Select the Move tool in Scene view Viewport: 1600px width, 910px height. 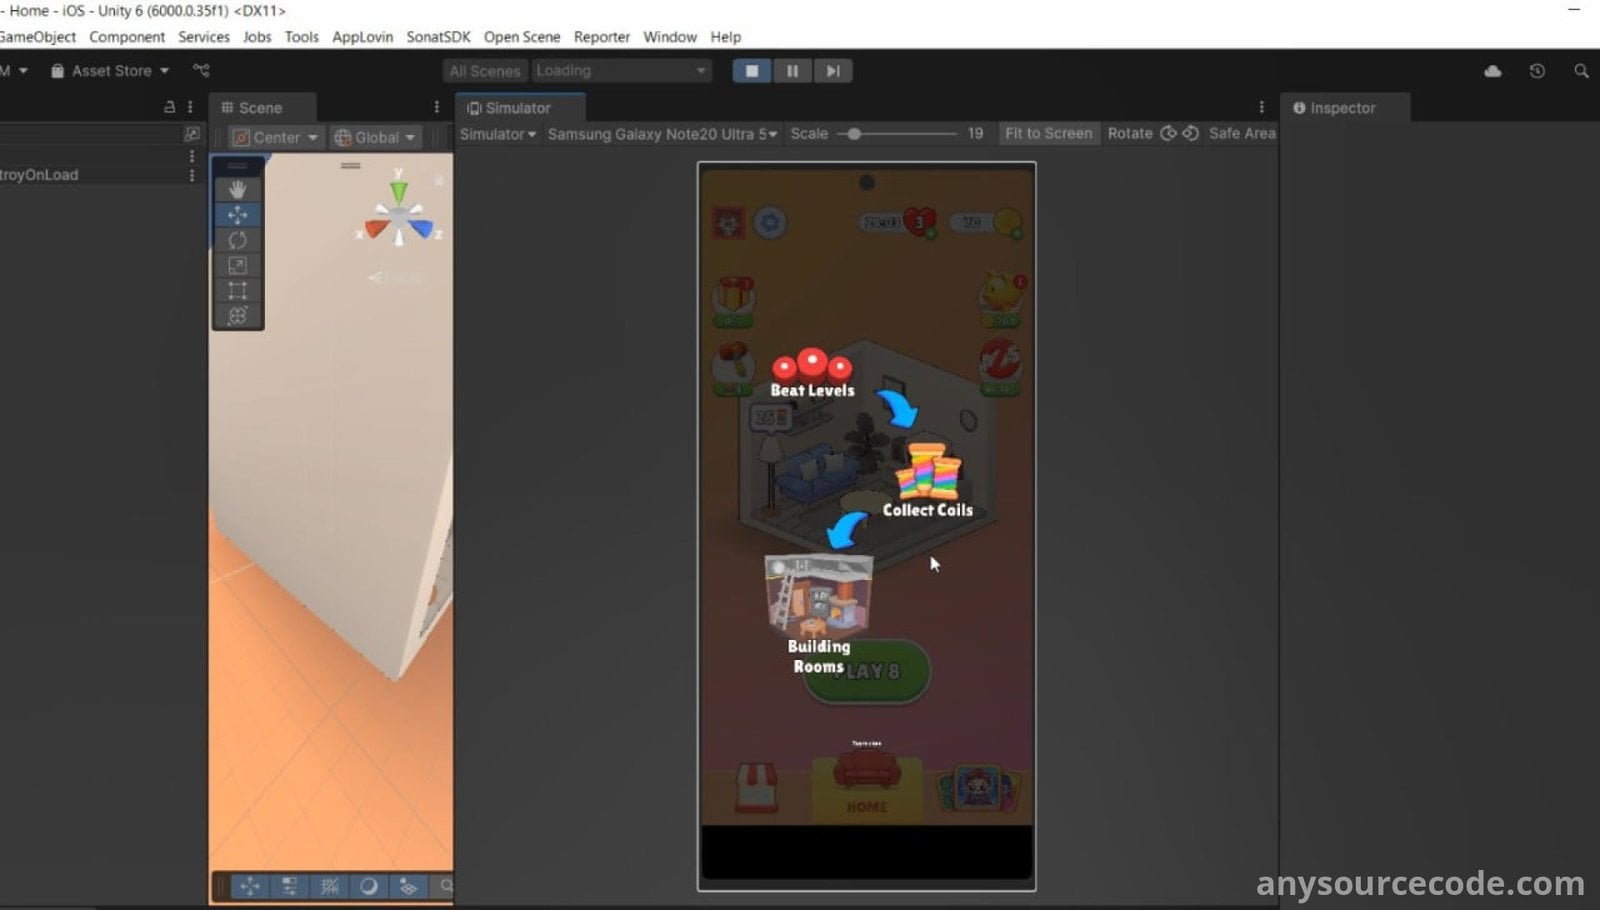tap(237, 215)
